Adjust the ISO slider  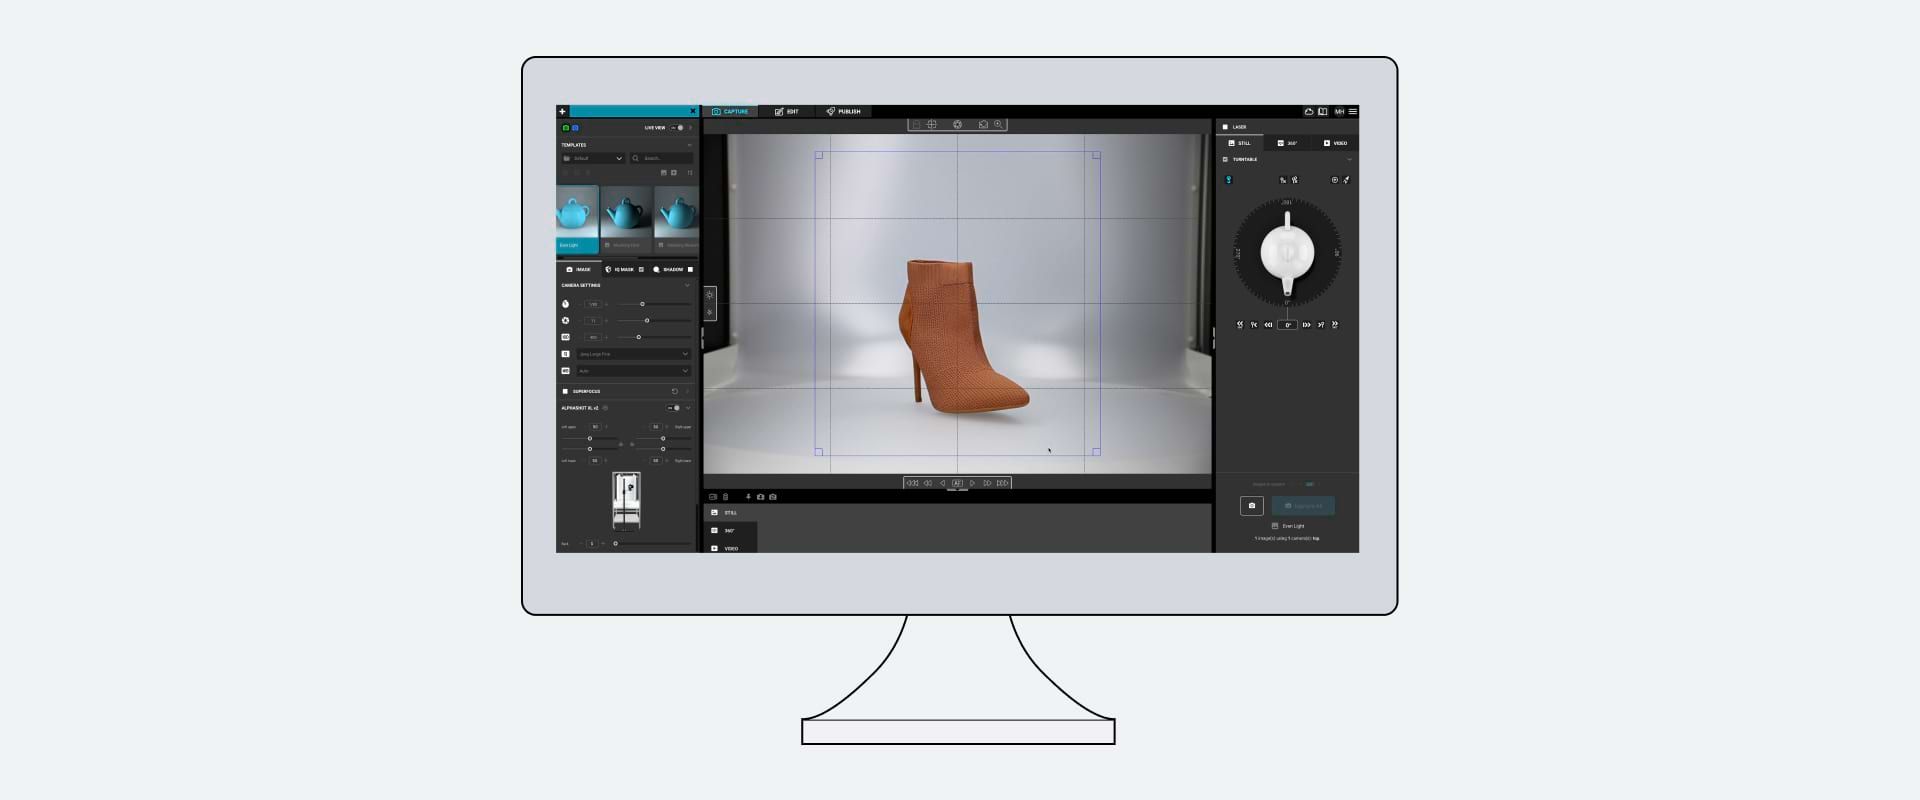654,337
